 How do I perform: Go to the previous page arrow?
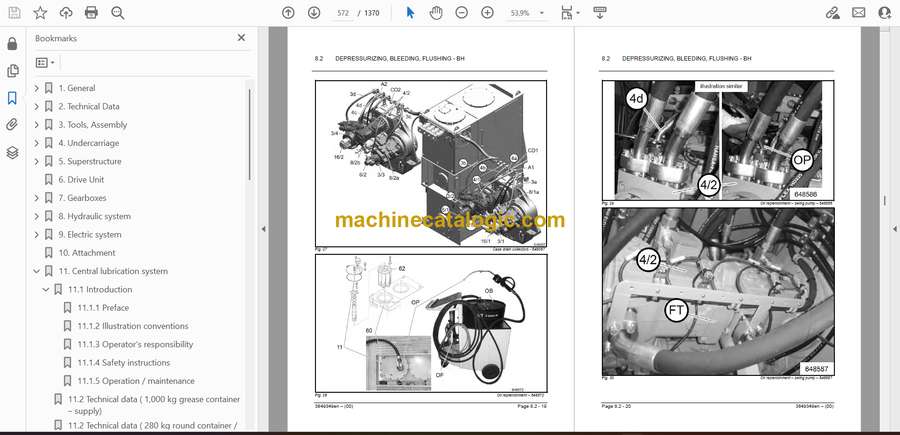[x=288, y=13]
